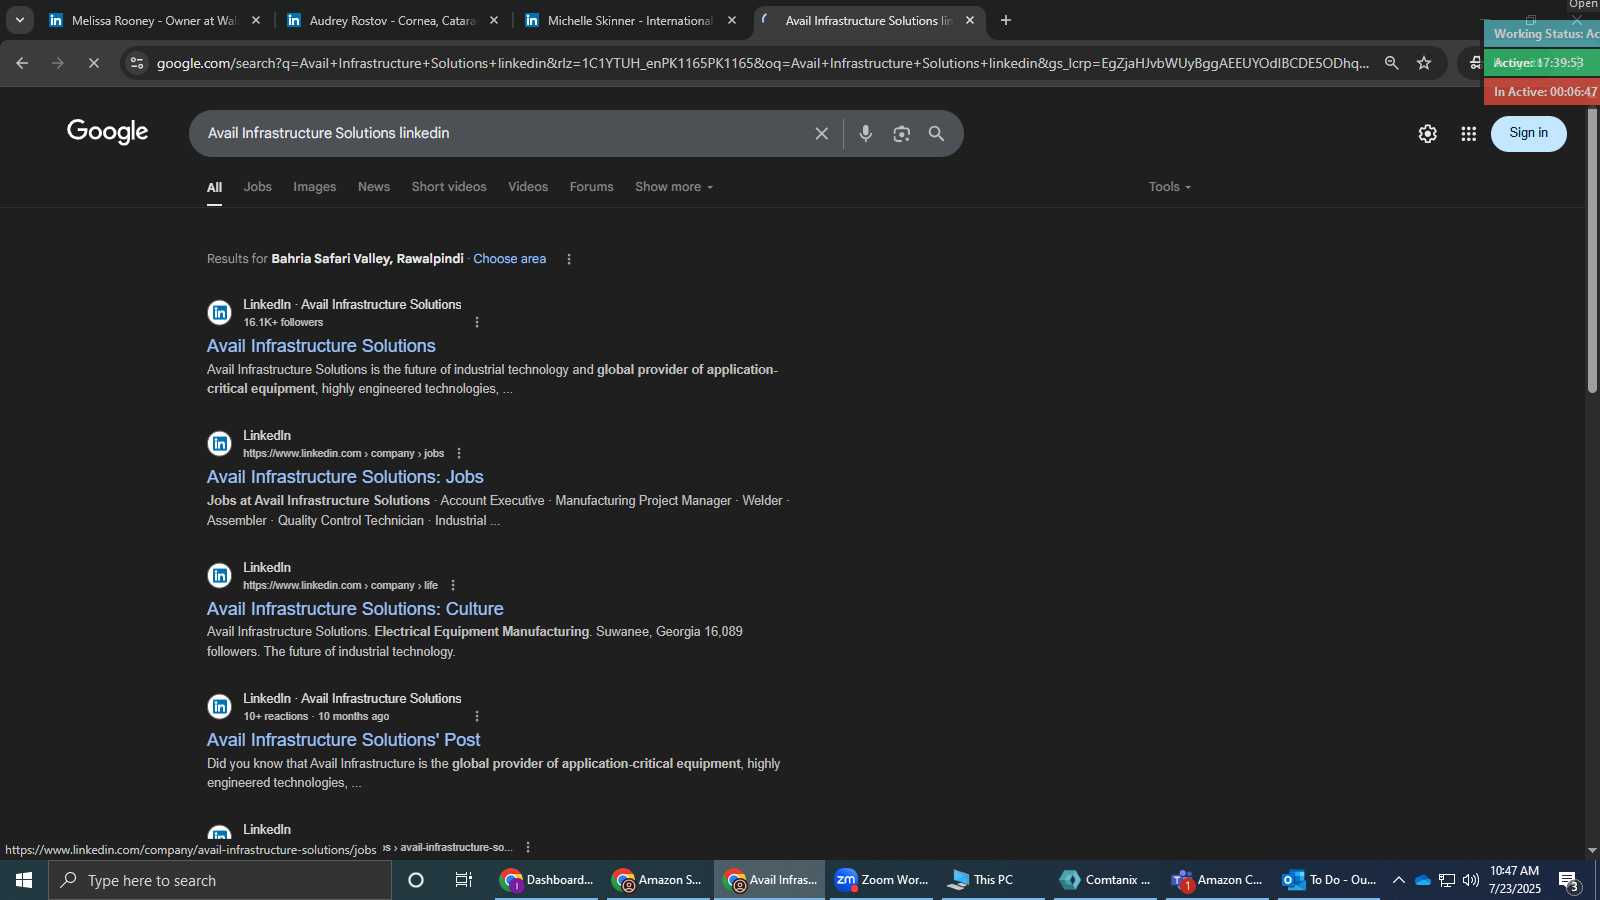The width and height of the screenshot is (1600, 900).
Task: Close the Michelle Skinner tab
Action: (x=732, y=20)
